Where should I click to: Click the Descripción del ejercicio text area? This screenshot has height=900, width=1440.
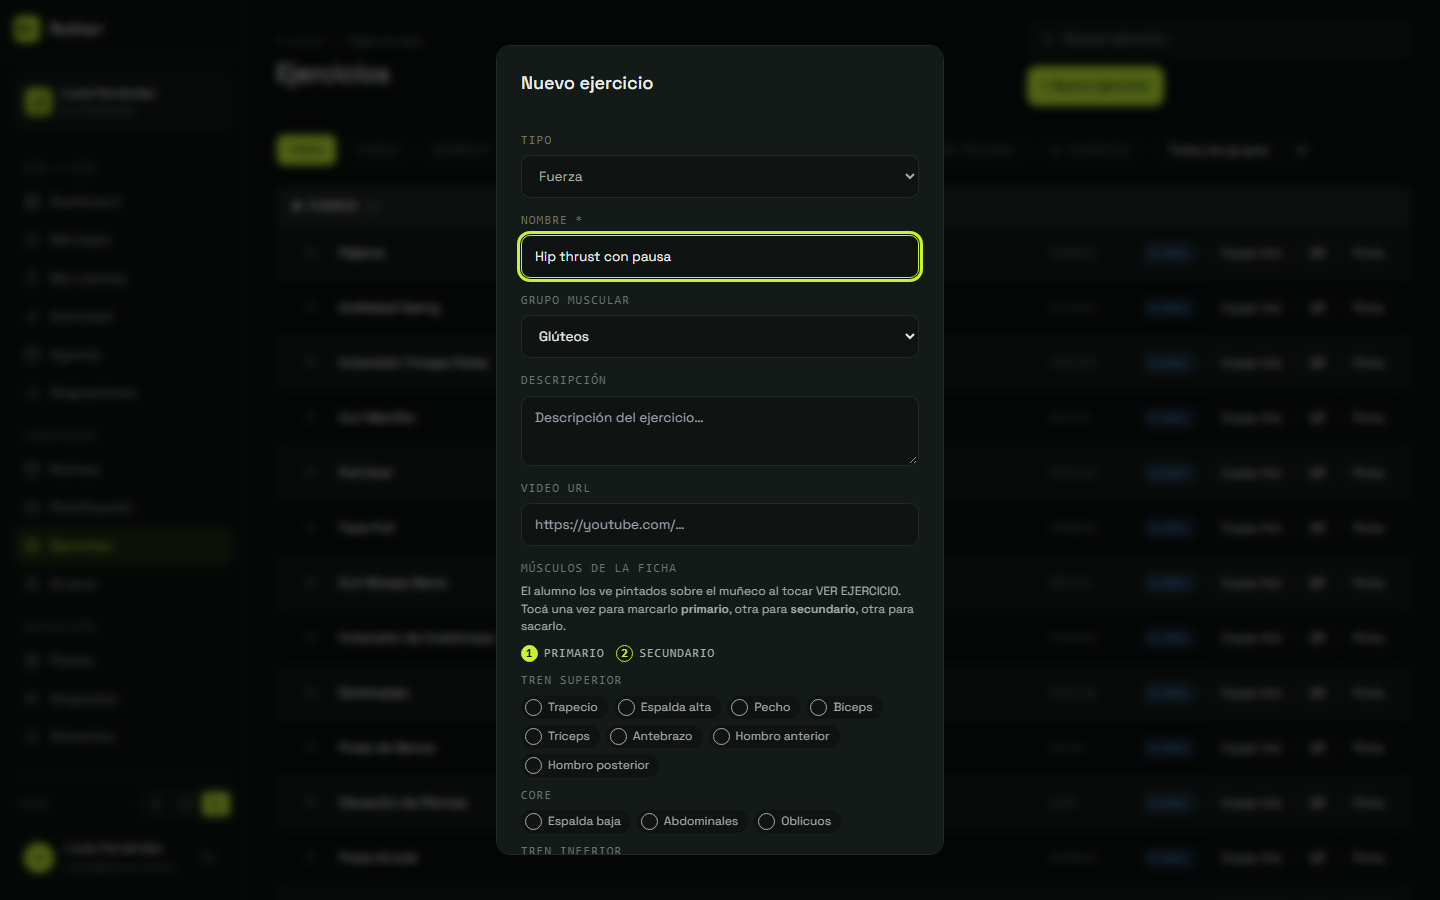point(719,431)
